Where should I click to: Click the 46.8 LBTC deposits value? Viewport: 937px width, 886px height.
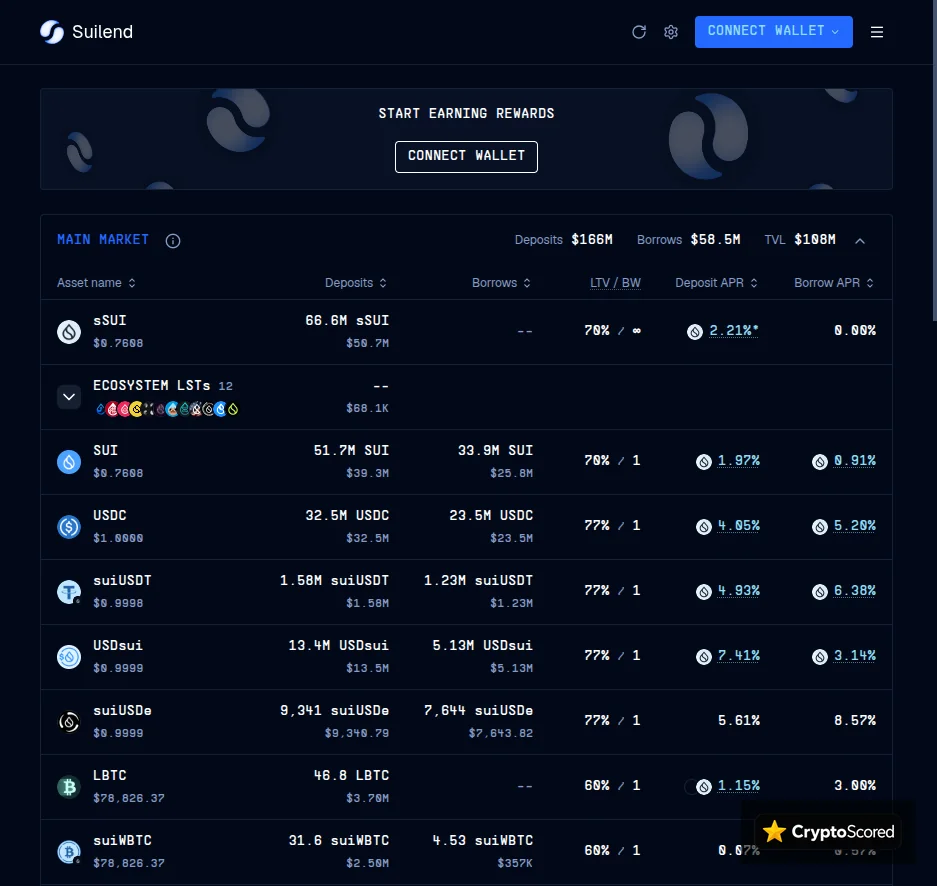point(351,775)
